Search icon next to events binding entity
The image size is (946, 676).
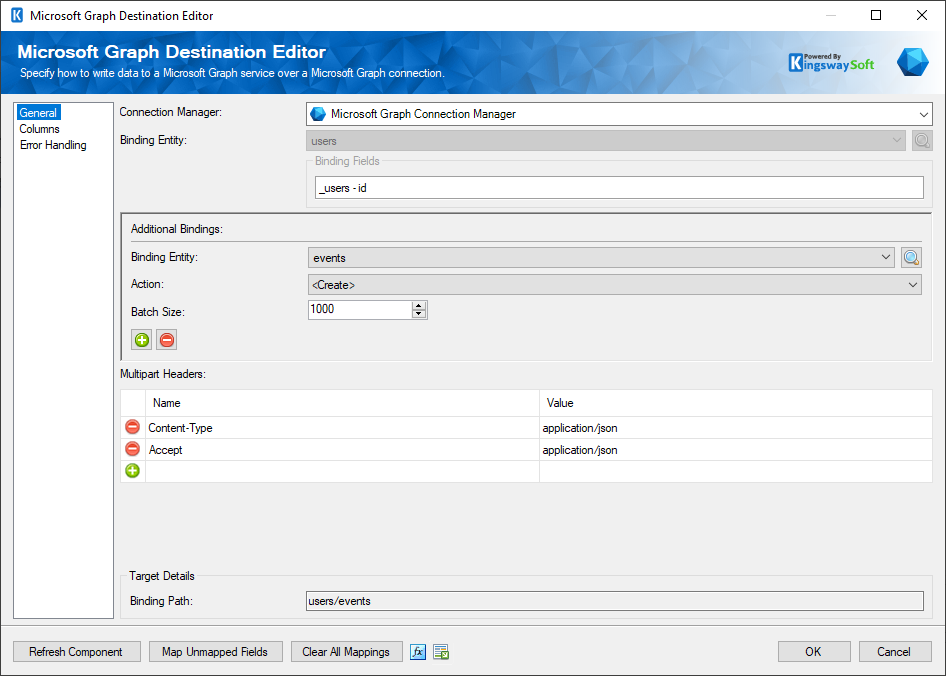(x=911, y=258)
